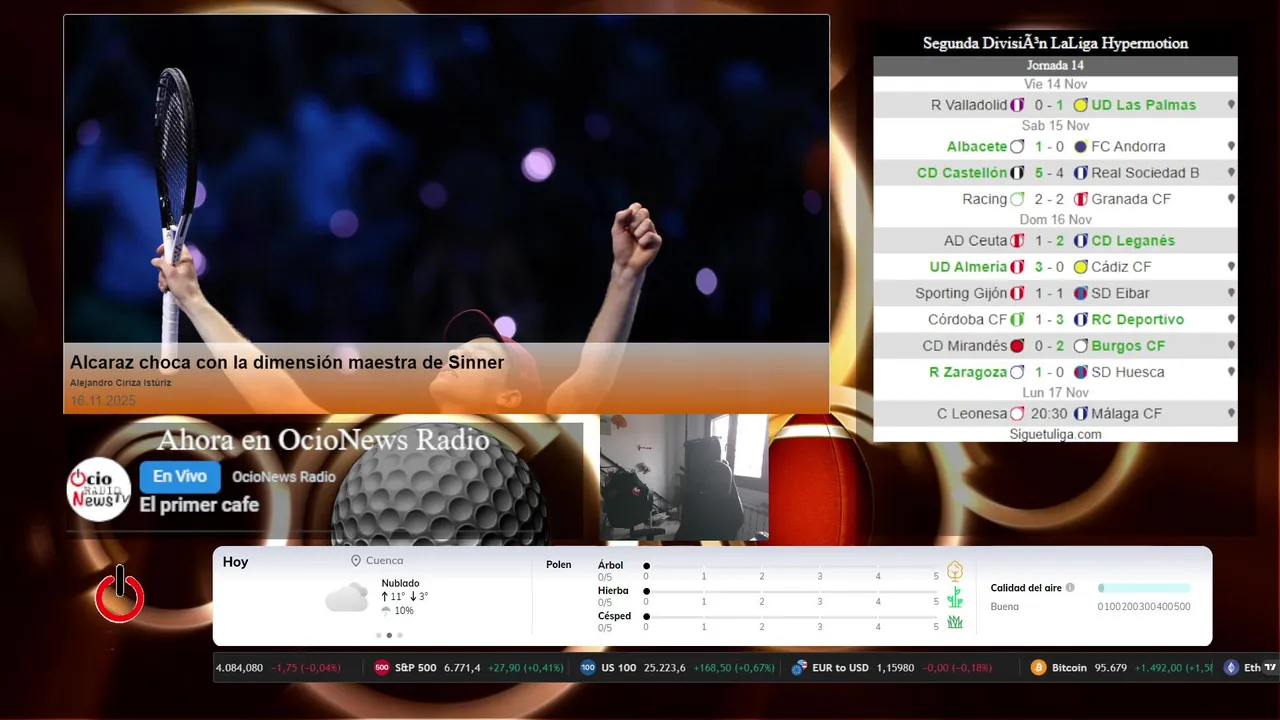Select the middle weather carousel dot
The width and height of the screenshot is (1280, 720).
pyautogui.click(x=389, y=635)
